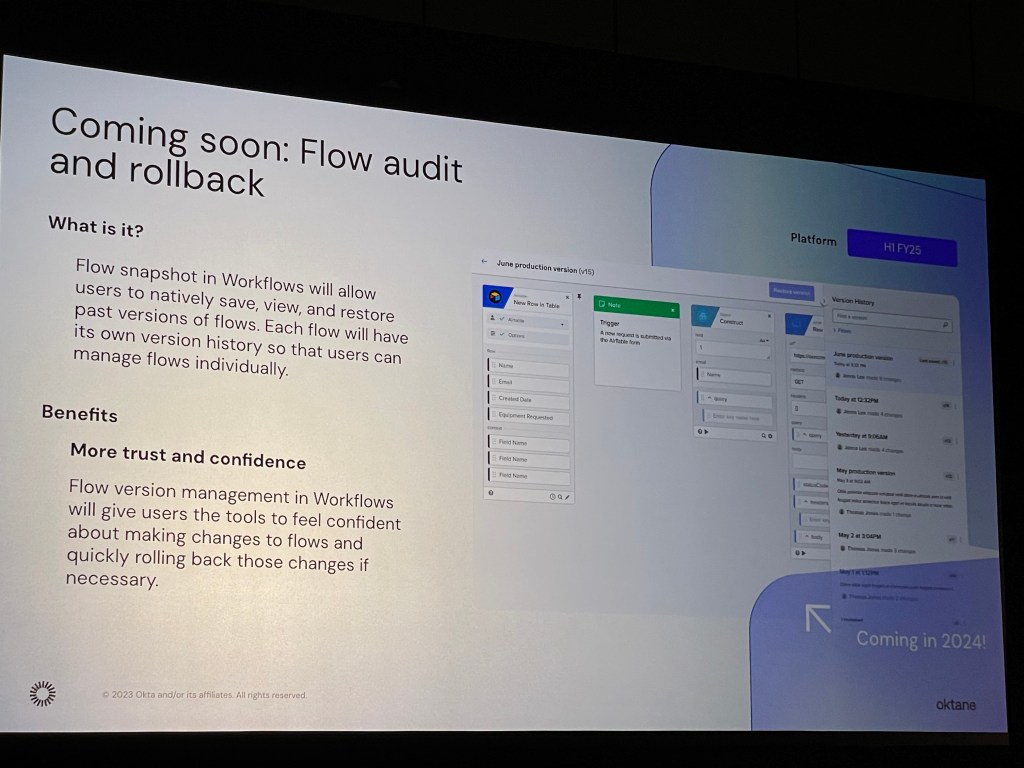
Task: Click the Airtable icon on New Row card
Action: point(497,297)
